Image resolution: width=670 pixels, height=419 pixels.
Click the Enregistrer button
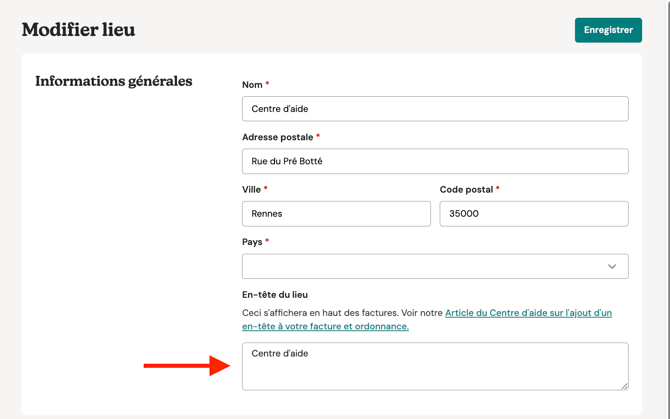pos(608,30)
